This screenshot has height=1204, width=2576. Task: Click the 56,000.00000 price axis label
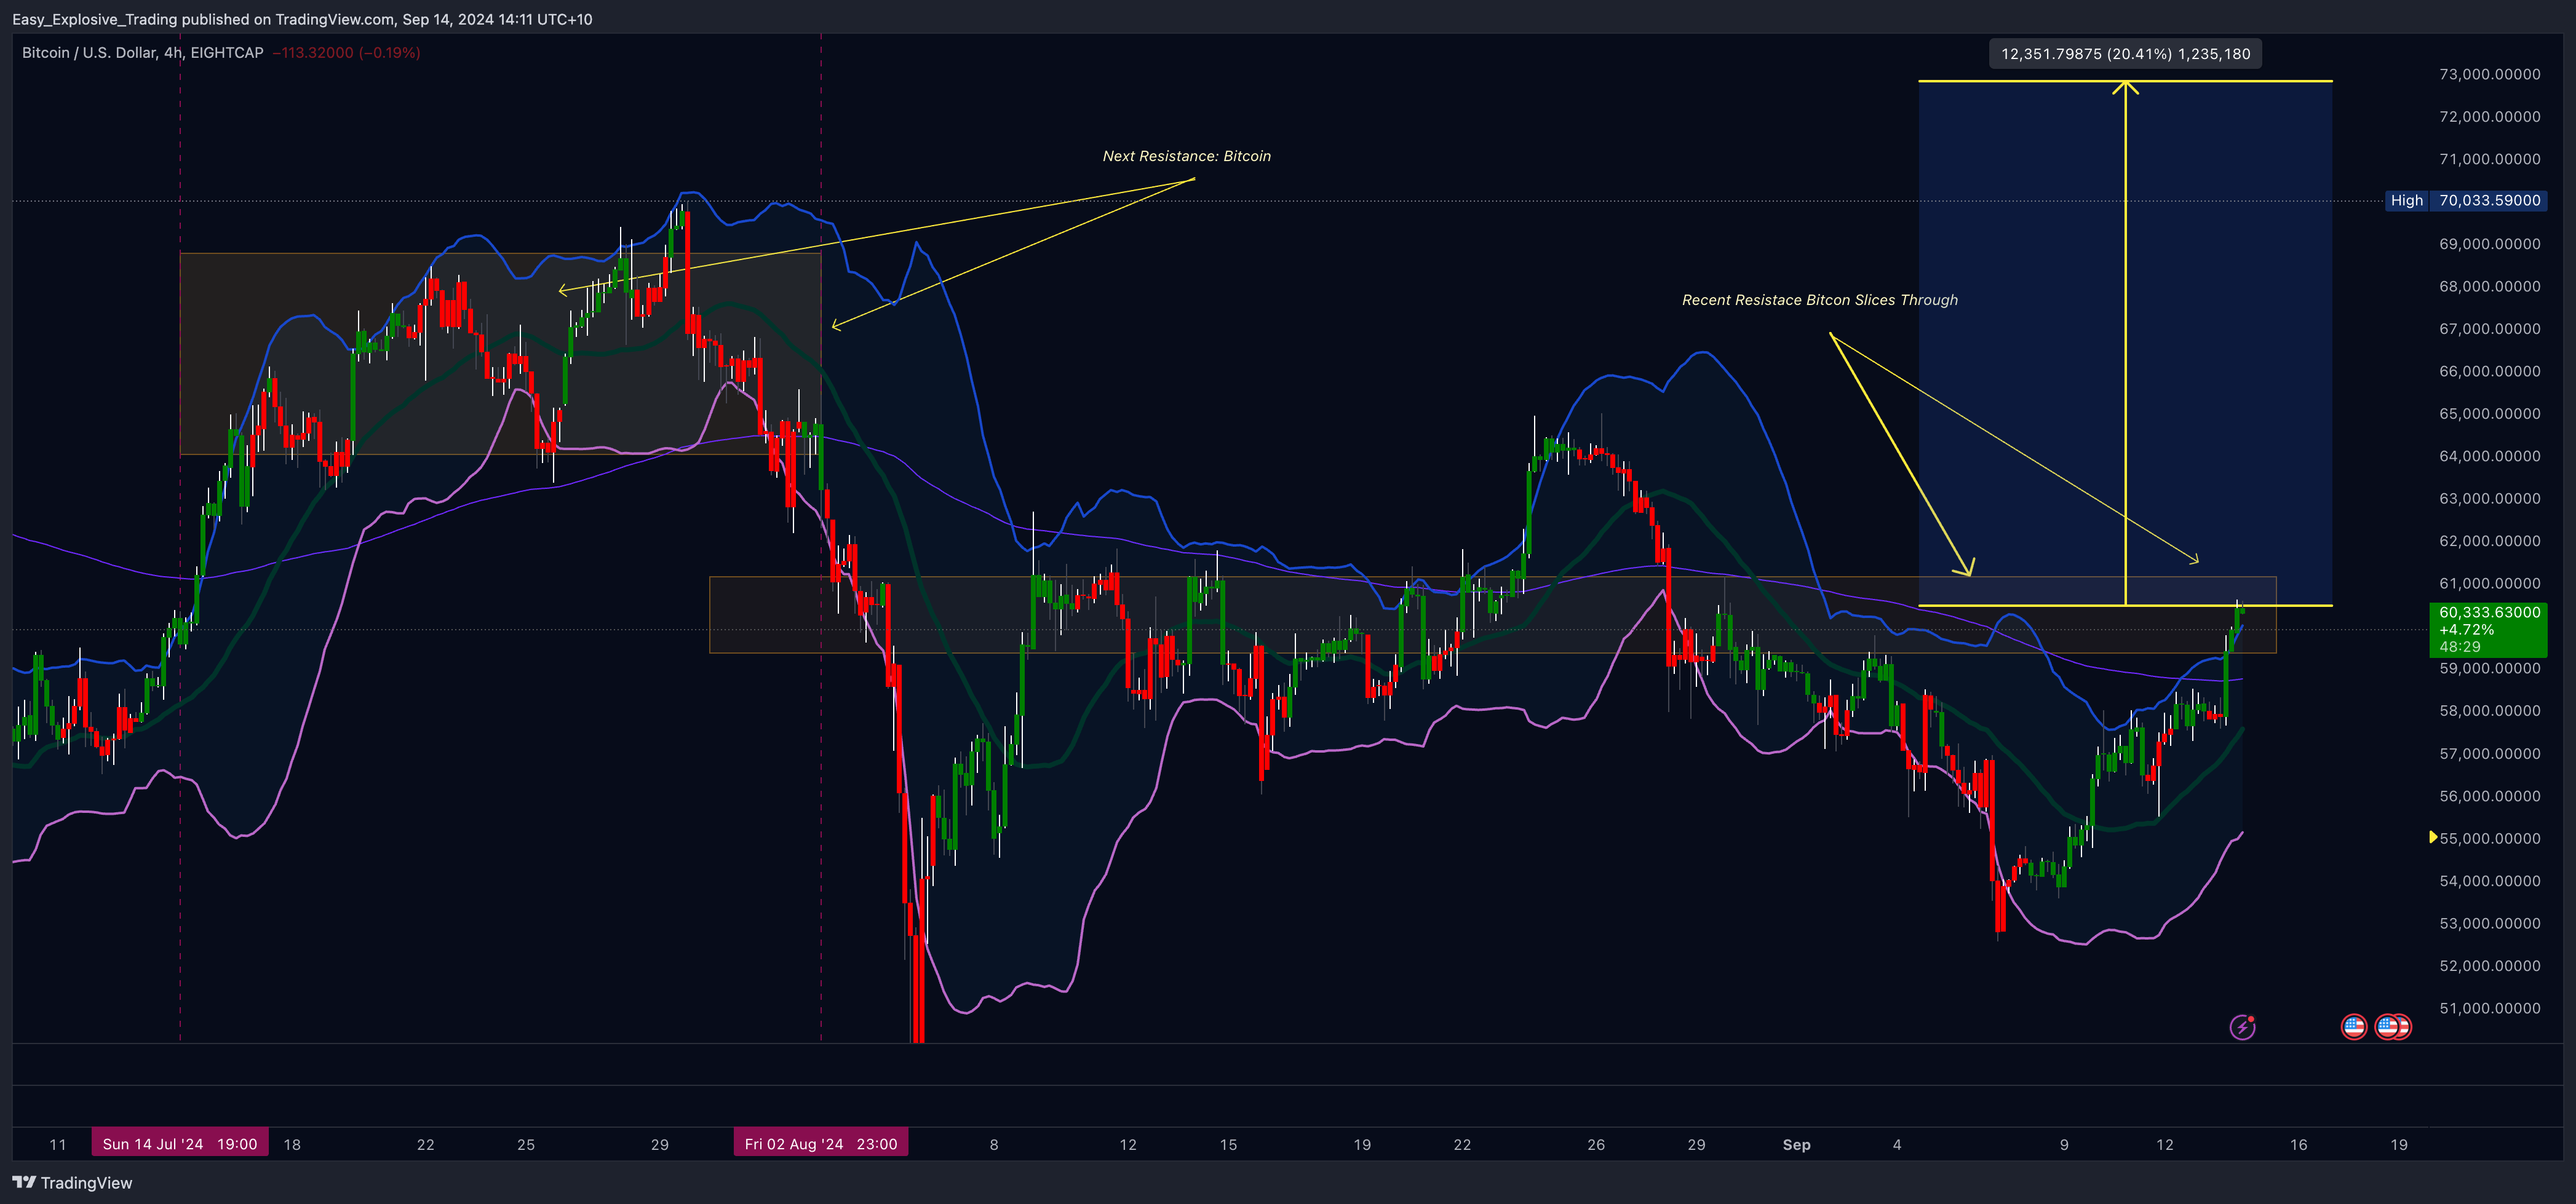coord(2490,796)
